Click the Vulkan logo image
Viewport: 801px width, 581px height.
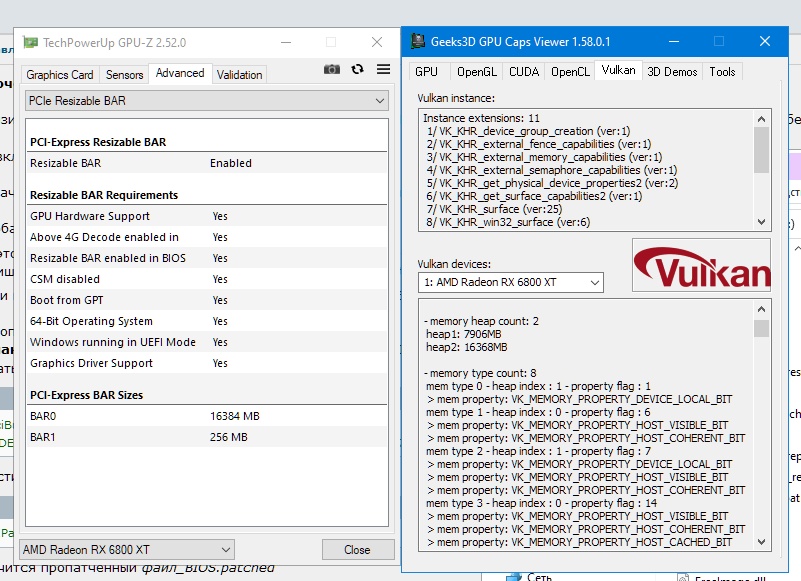(701, 265)
